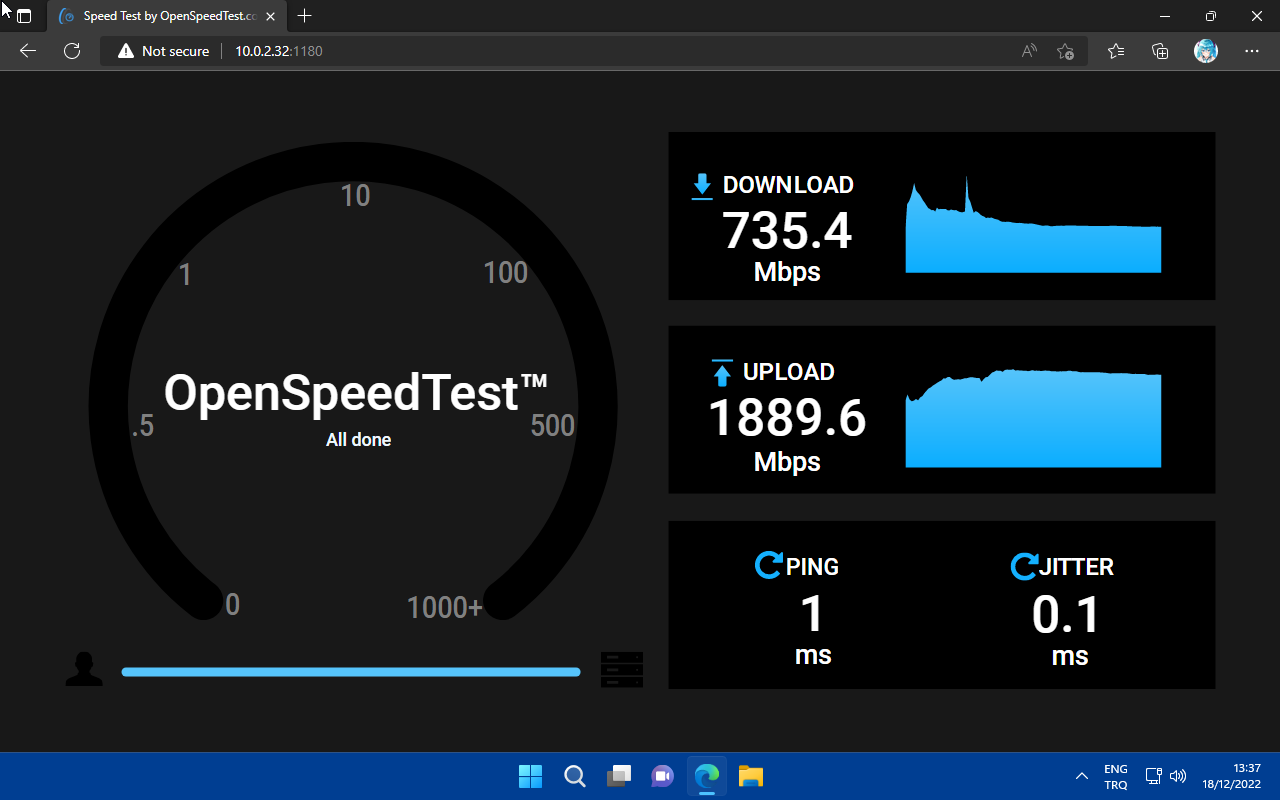Open taskbar Search
This screenshot has height=800, width=1280.
(574, 776)
